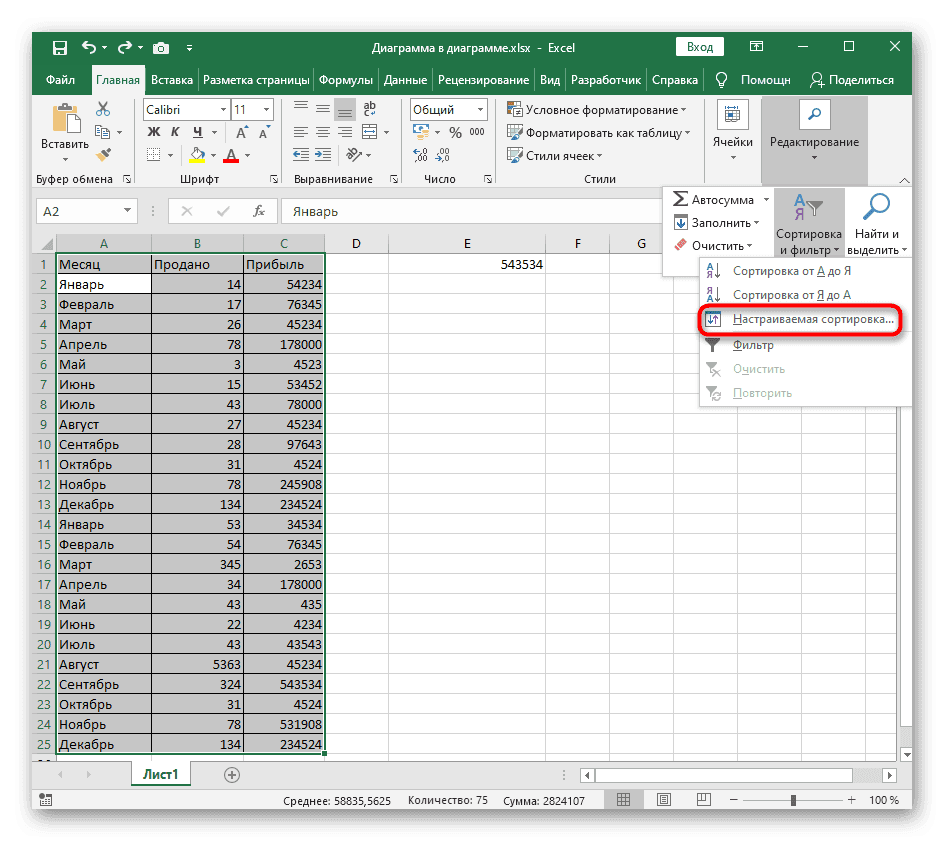Viewport: 944px width, 841px height.
Task: Click the Save icon in the title bar
Action: click(60, 47)
